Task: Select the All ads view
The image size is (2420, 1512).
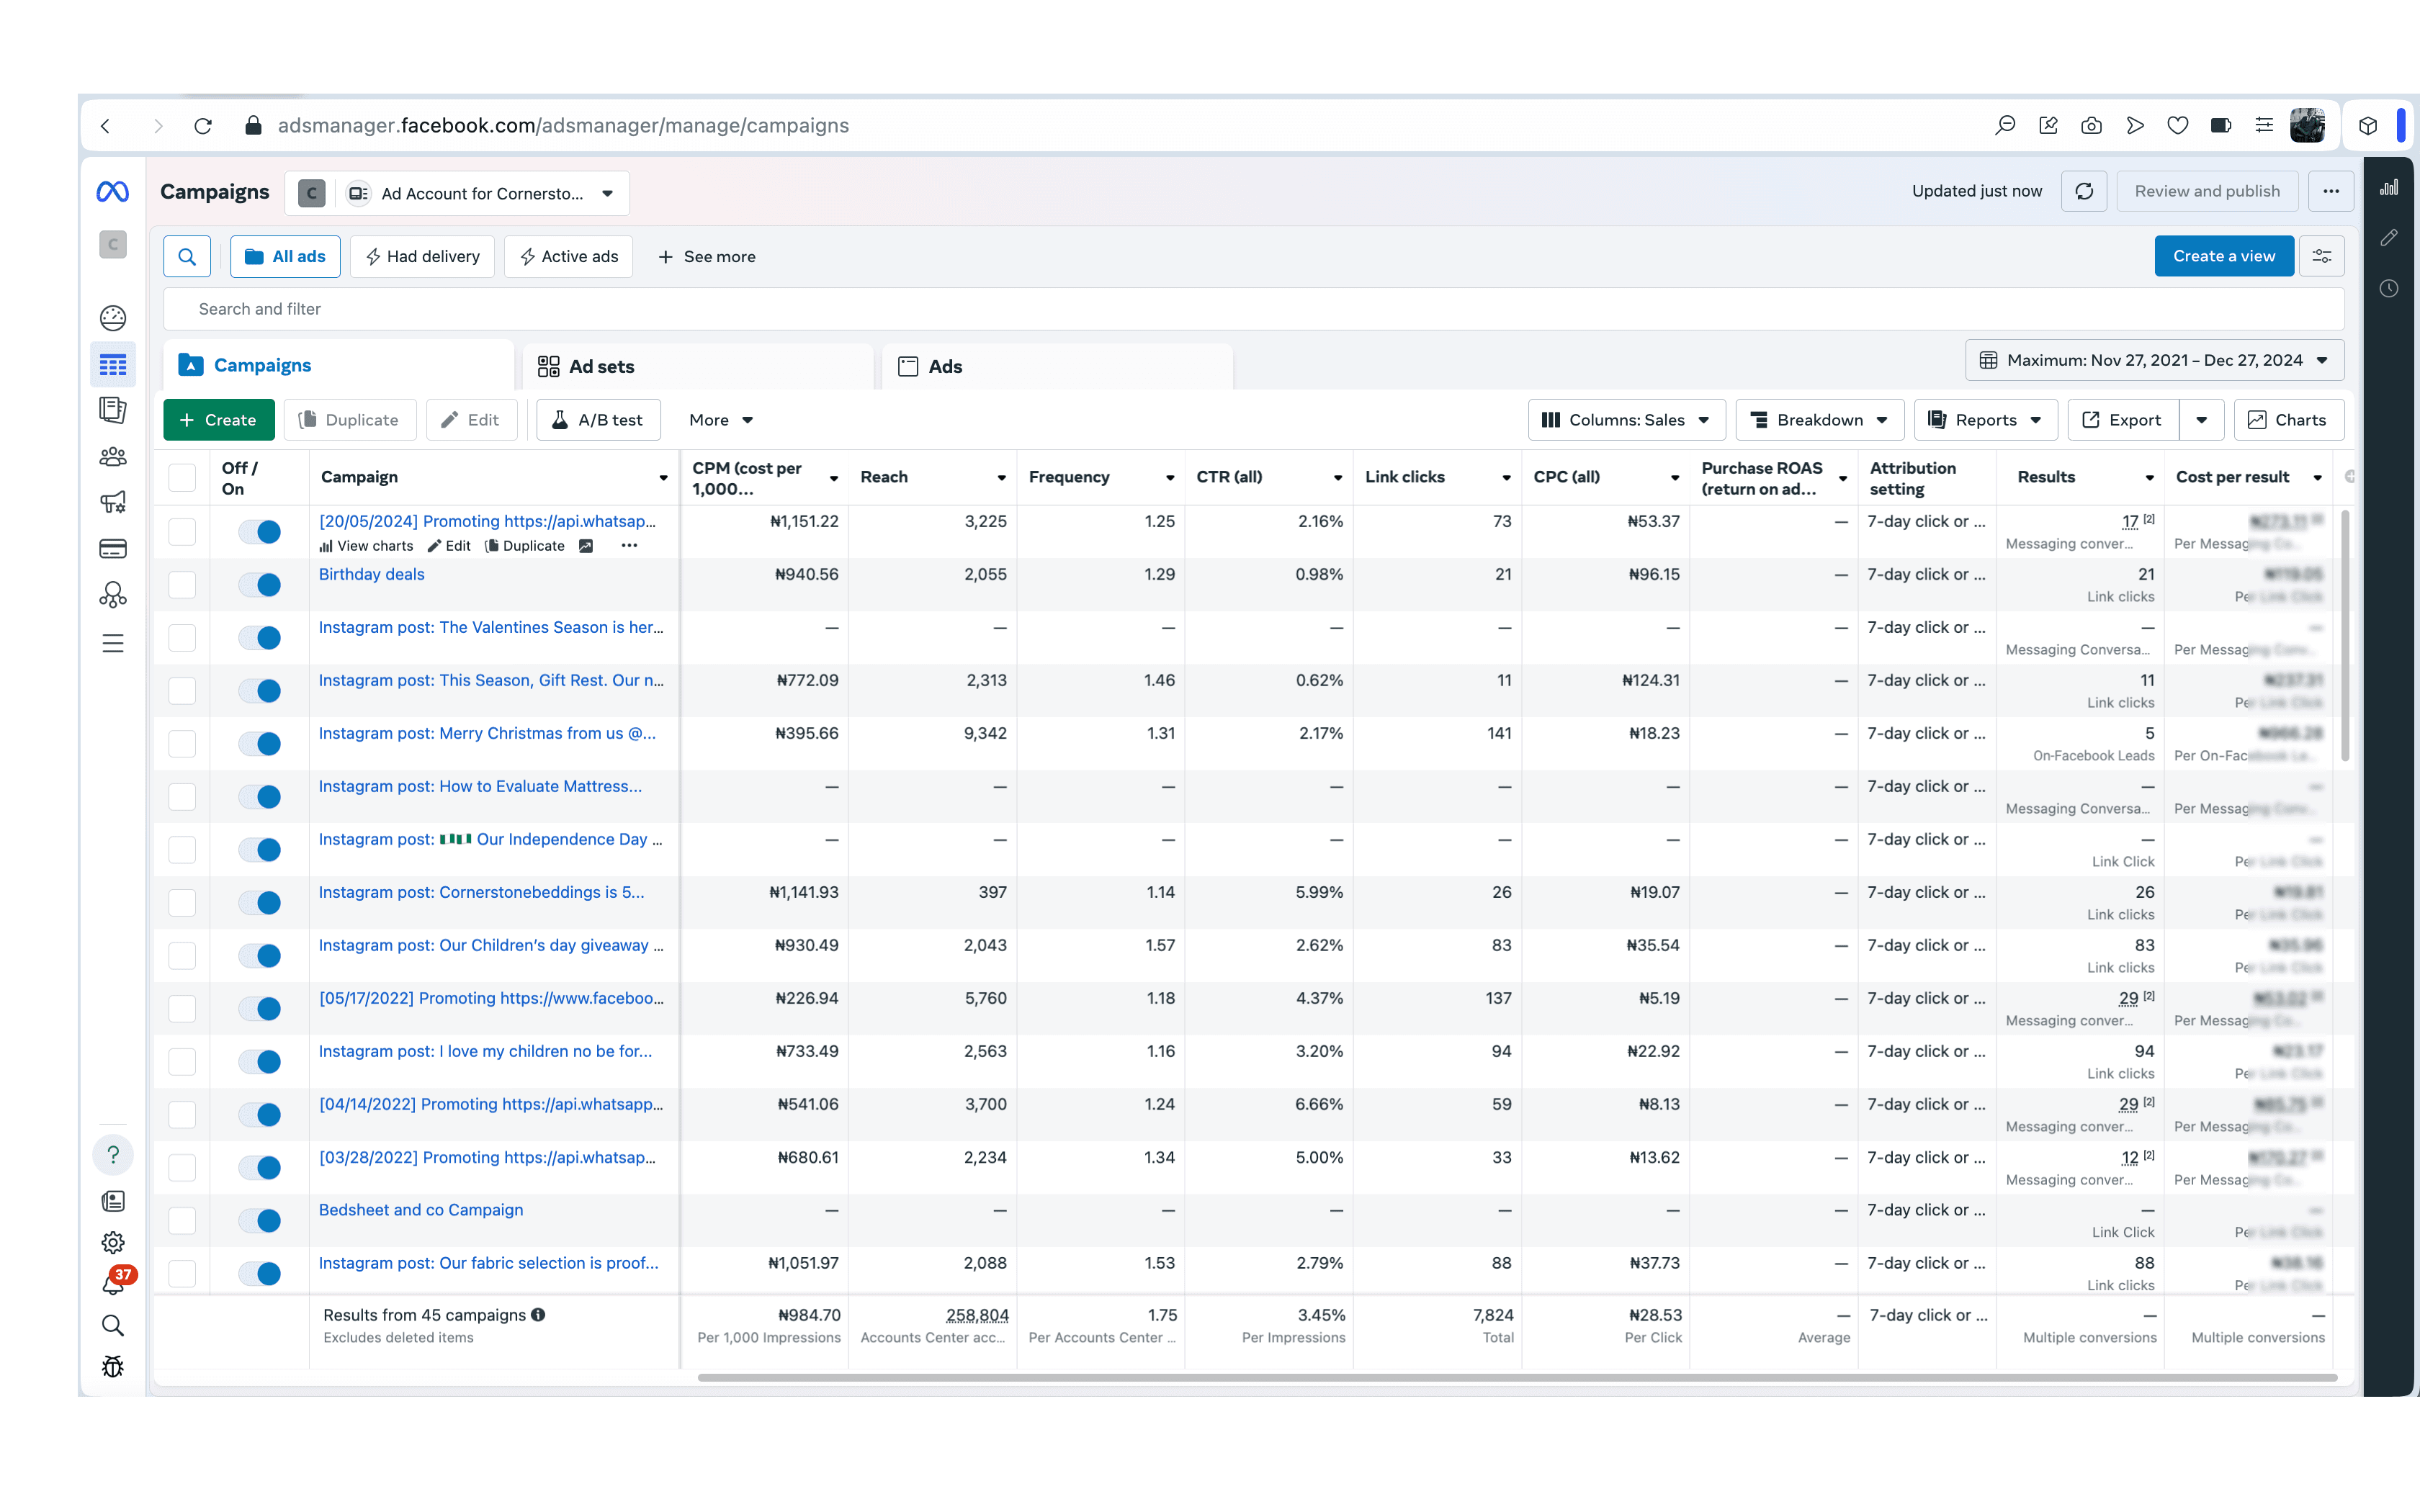Action: (x=285, y=257)
